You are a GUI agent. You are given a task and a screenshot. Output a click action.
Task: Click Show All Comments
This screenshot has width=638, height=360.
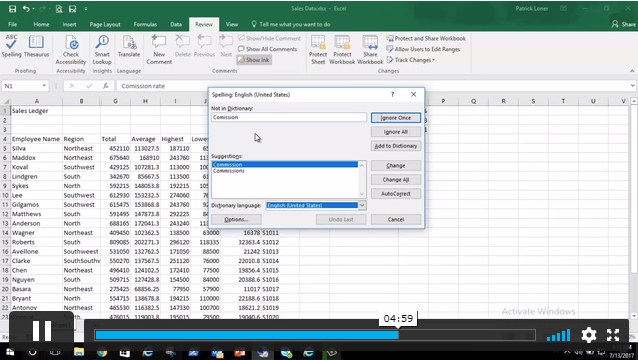pyautogui.click(x=267, y=49)
